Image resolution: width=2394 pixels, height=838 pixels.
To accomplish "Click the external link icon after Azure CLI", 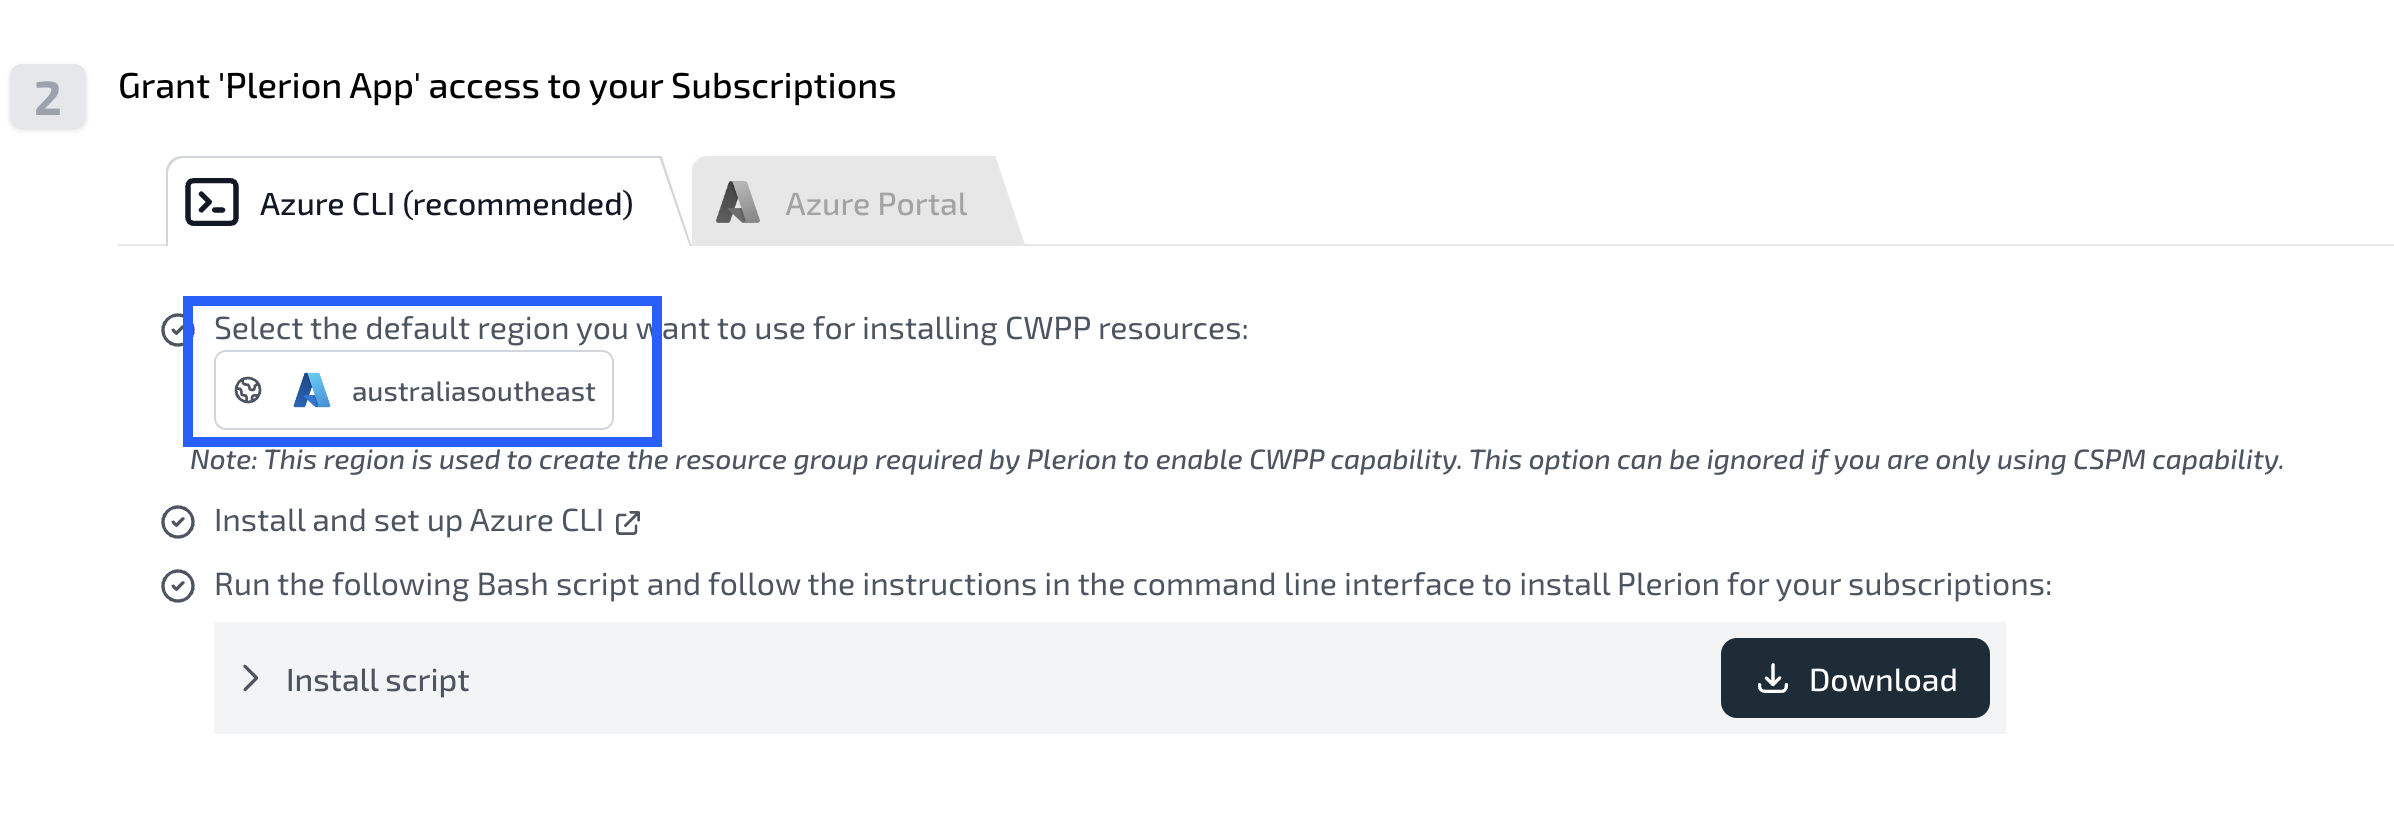I will point(628,522).
